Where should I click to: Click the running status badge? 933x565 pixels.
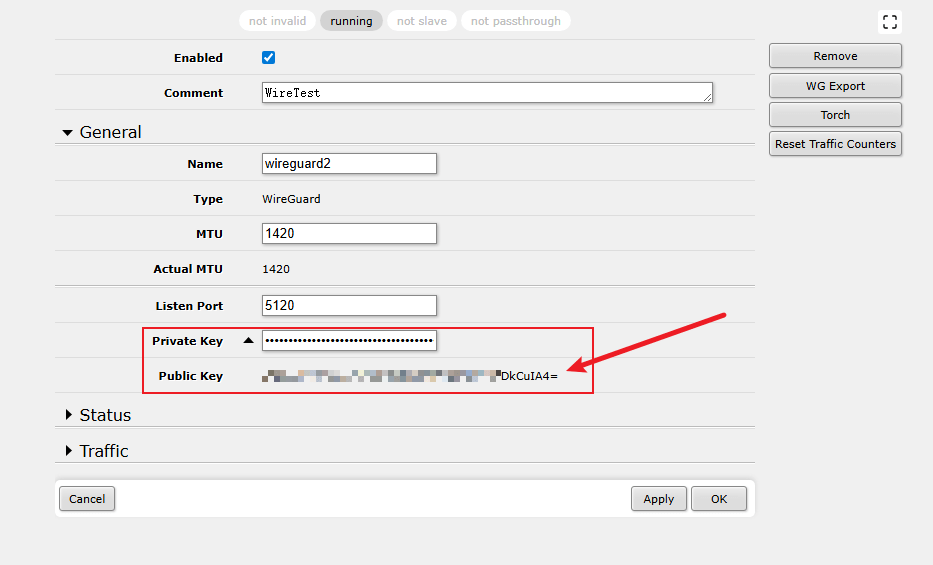[x=351, y=21]
